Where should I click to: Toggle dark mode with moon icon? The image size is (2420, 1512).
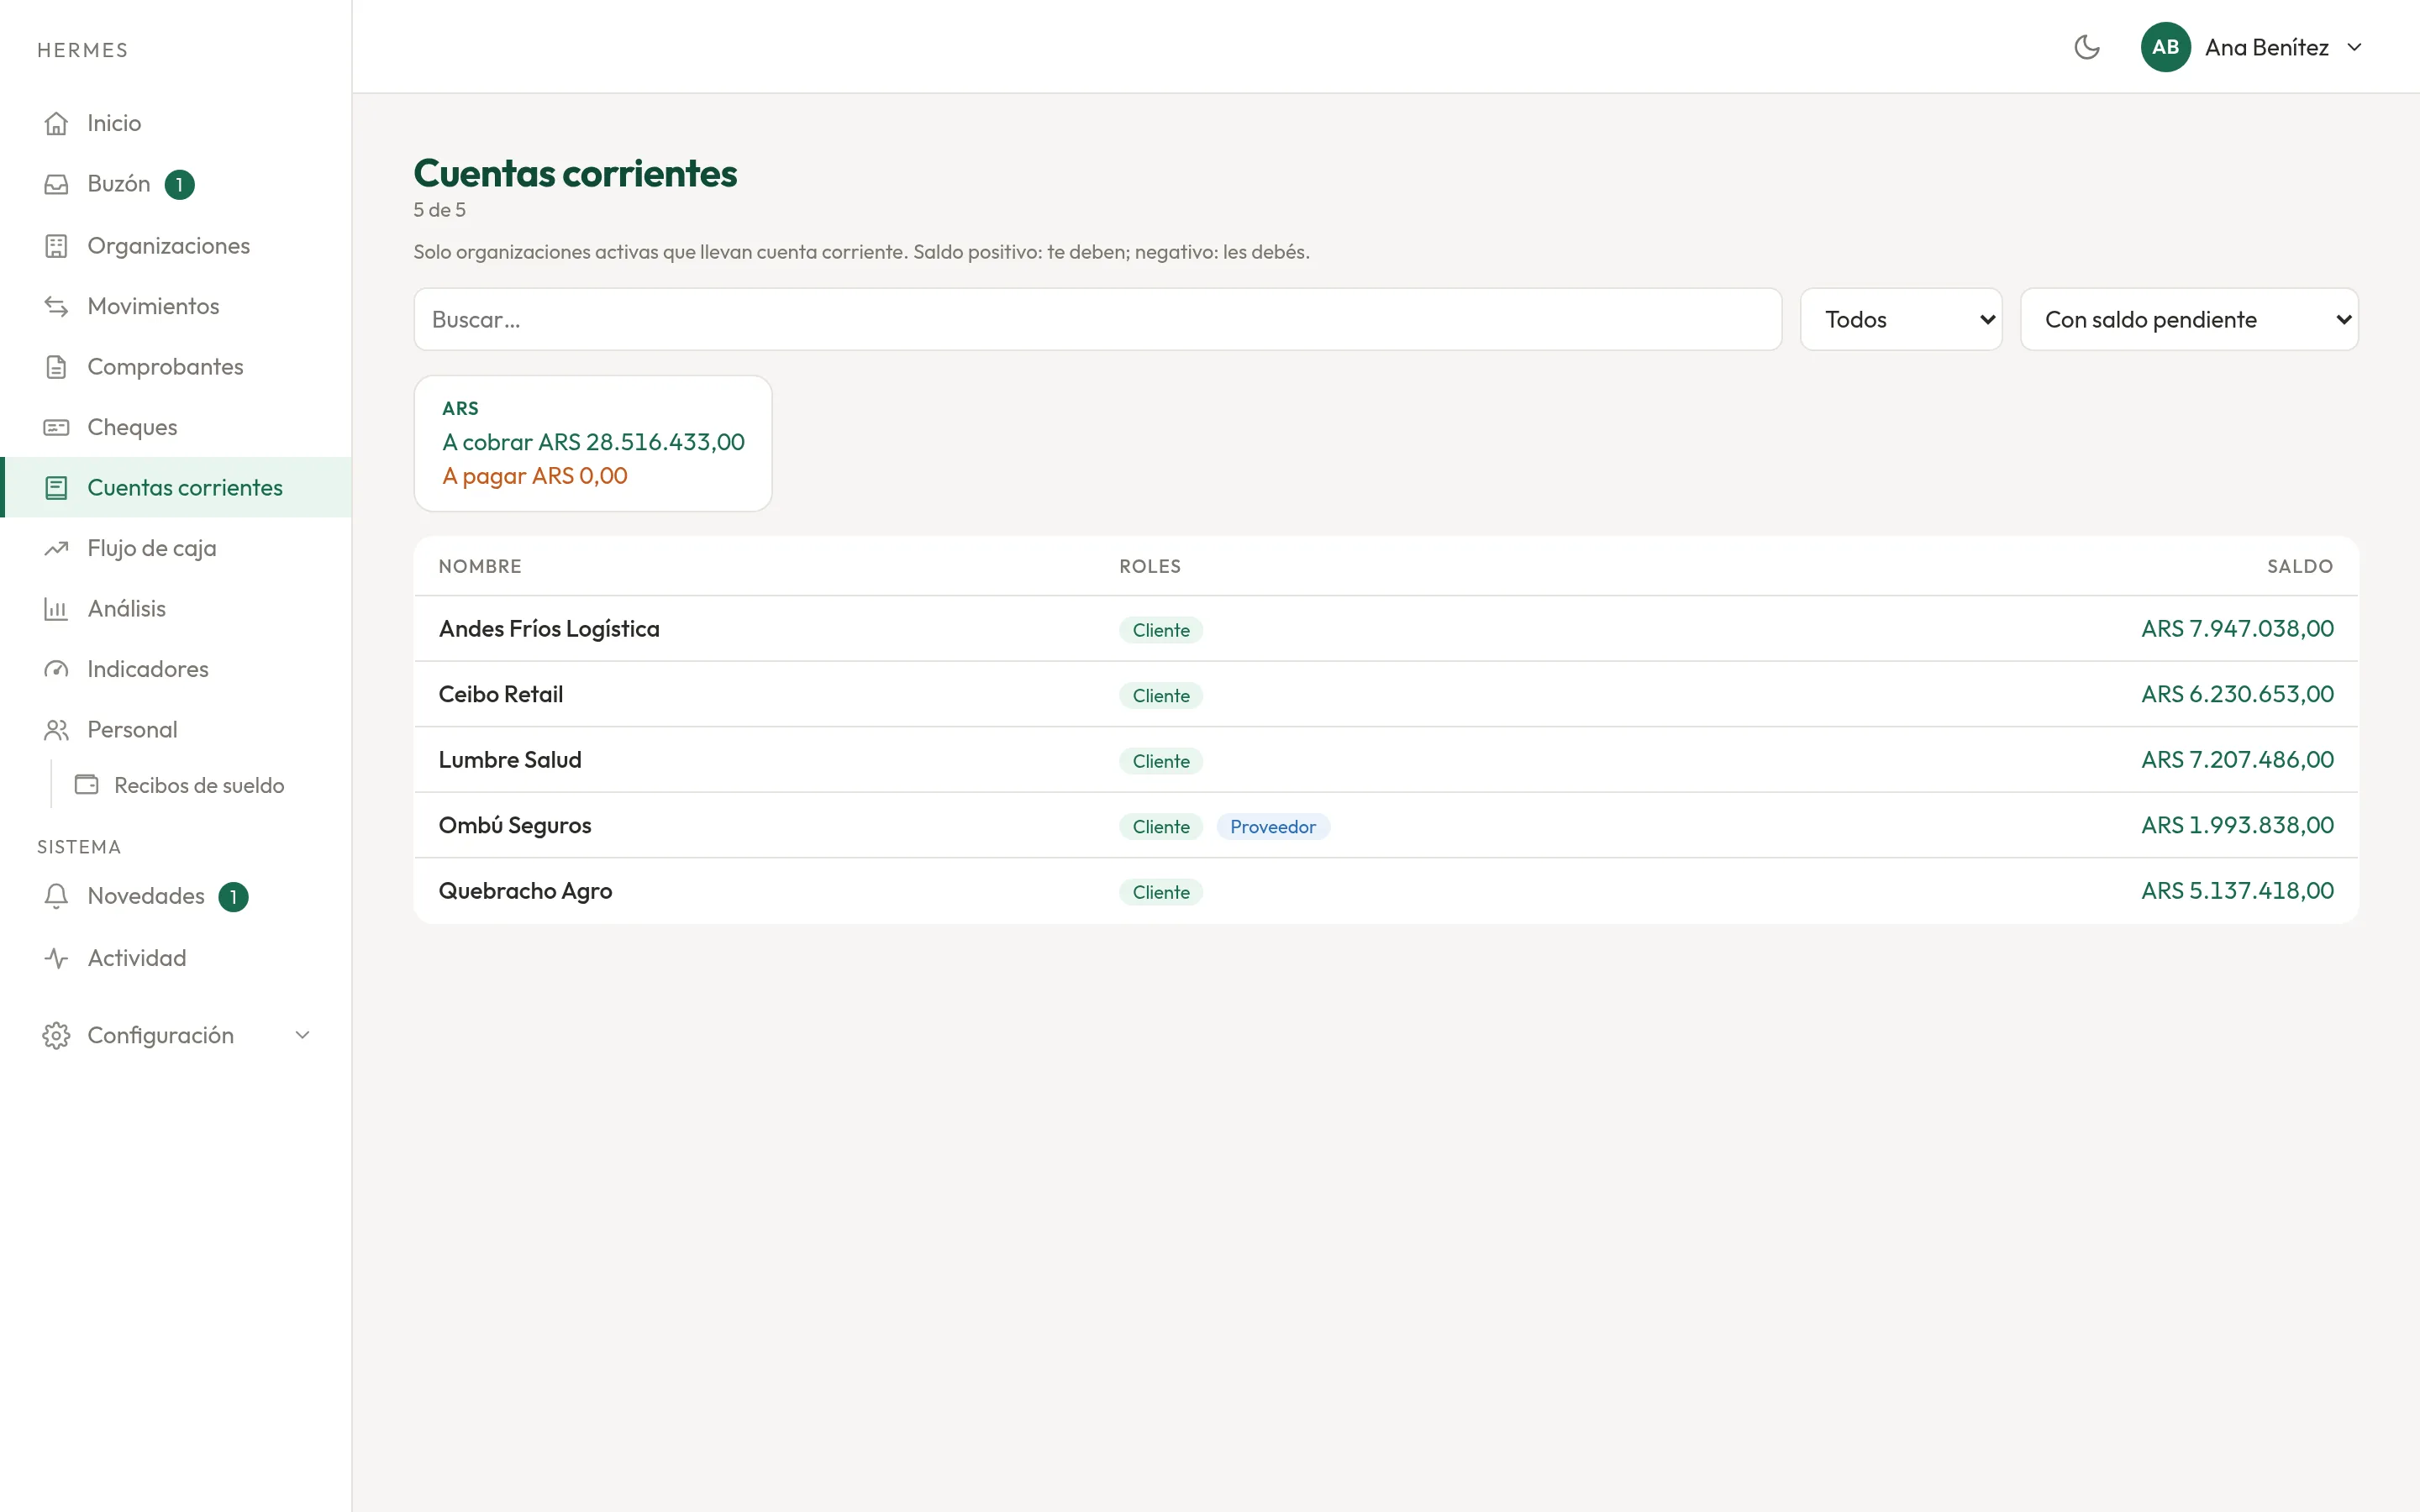[x=2087, y=47]
